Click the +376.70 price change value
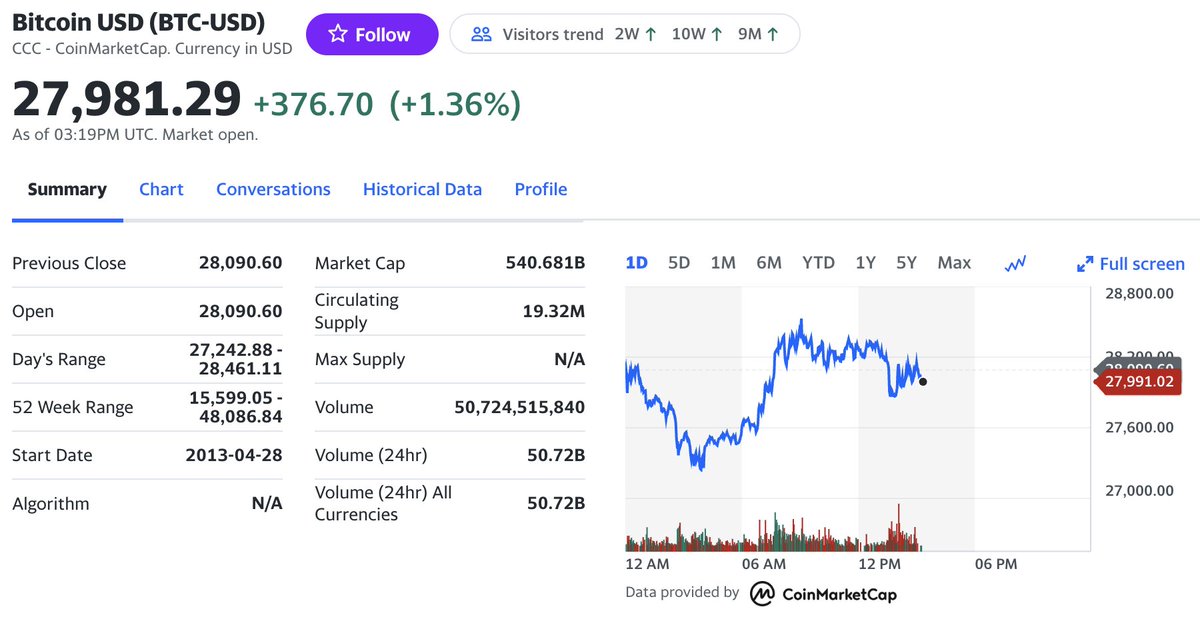 [313, 103]
